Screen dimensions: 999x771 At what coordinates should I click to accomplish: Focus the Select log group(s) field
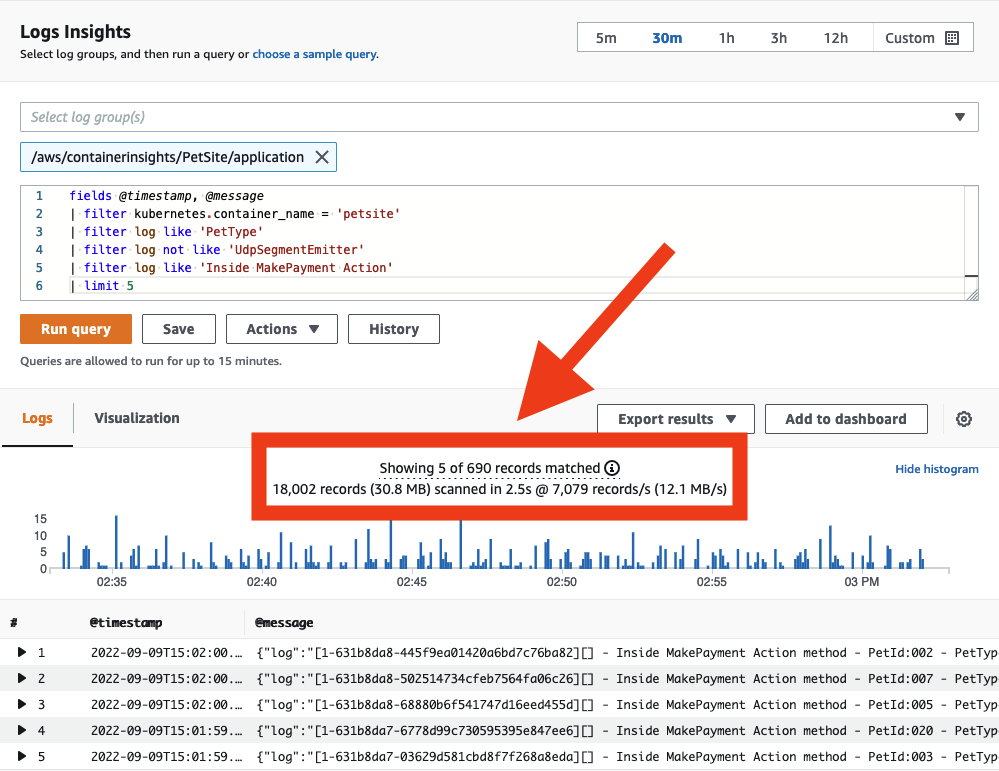[x=499, y=117]
